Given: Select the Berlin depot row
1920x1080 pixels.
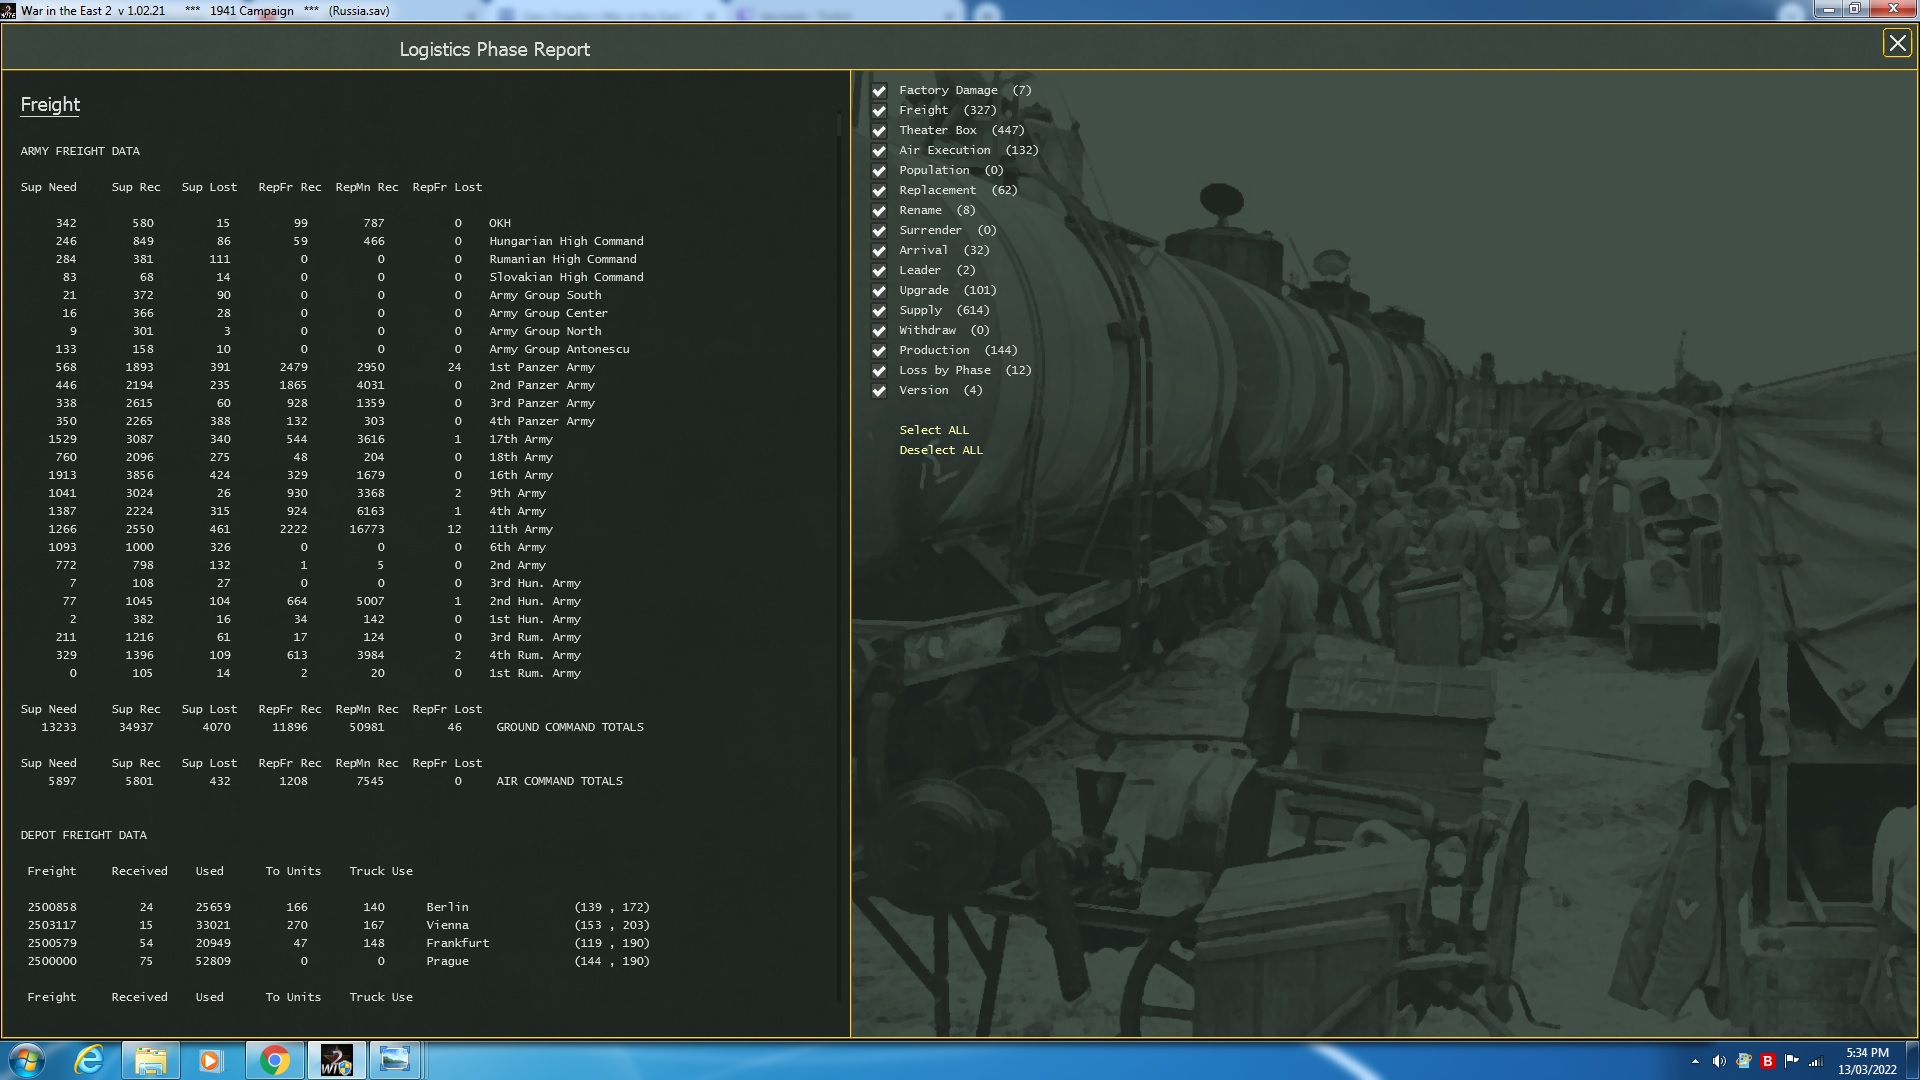Looking at the screenshot, I should pos(338,907).
